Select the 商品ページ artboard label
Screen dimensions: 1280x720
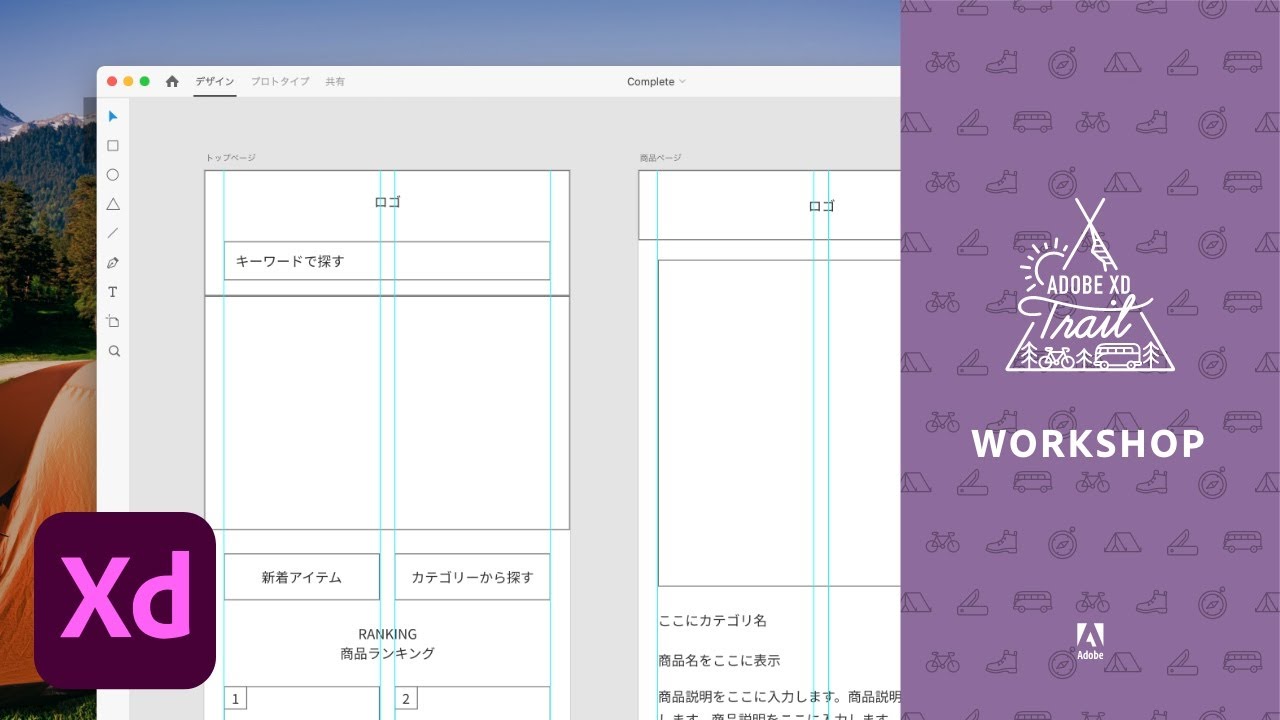(660, 158)
